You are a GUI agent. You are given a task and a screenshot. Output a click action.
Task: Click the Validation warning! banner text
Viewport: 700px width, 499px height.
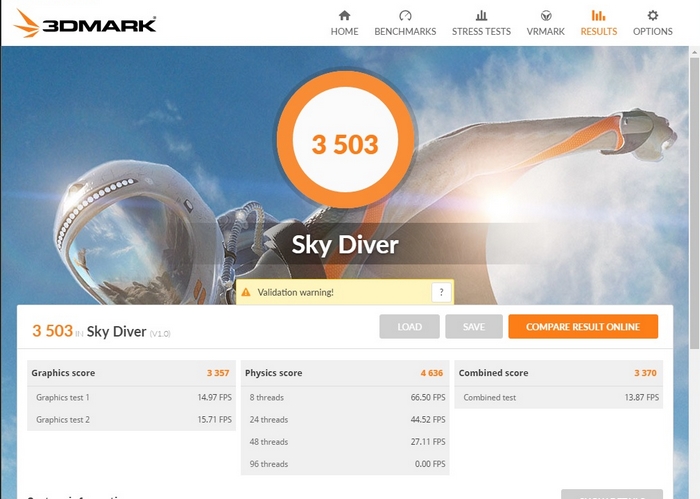pyautogui.click(x=296, y=292)
